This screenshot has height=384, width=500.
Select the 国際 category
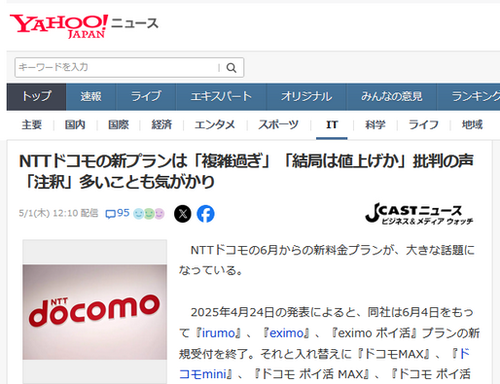[118, 125]
